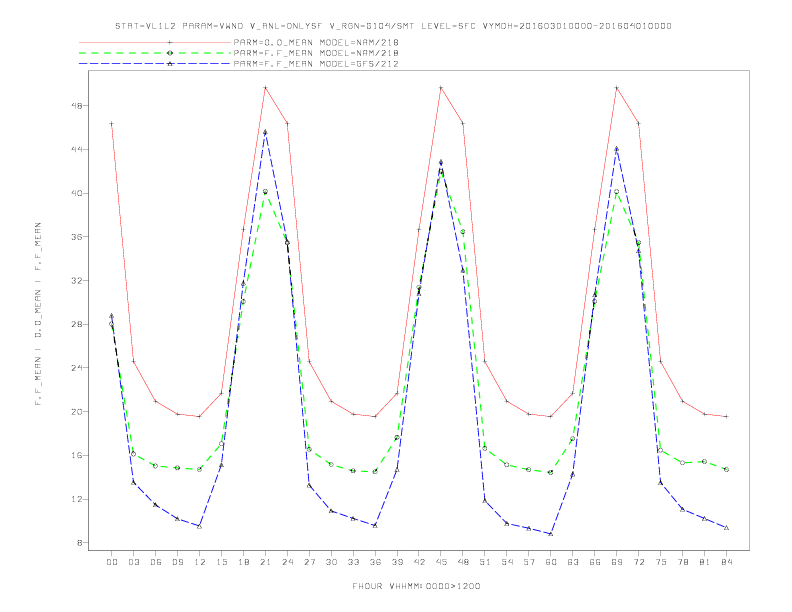Click y-axis tick label 28
792x612 pixels.
(77, 324)
